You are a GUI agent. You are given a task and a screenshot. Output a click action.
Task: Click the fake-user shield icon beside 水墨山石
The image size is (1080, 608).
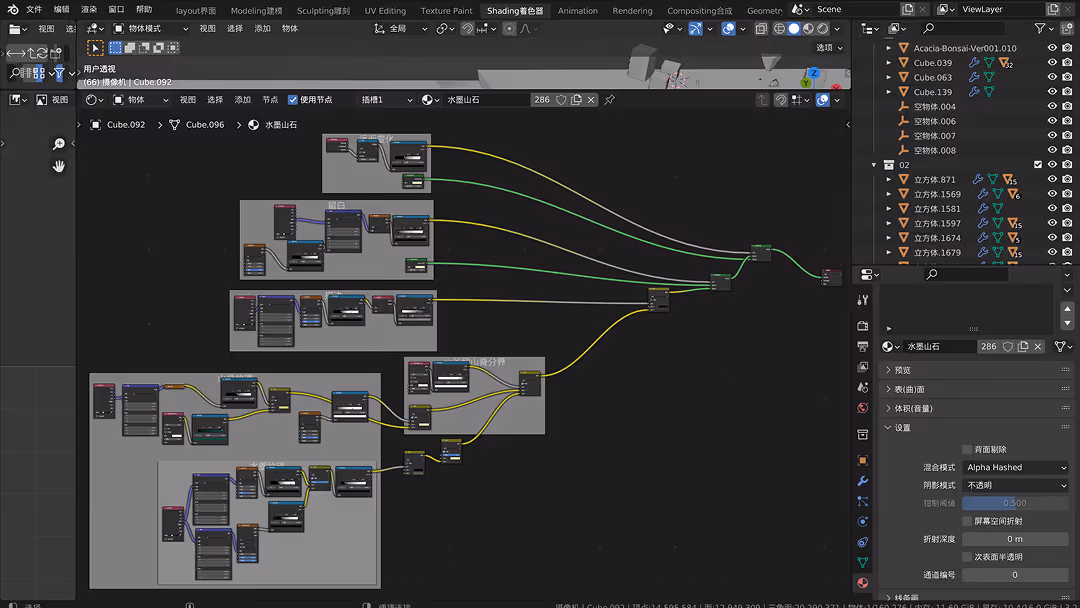[x=1009, y=346]
